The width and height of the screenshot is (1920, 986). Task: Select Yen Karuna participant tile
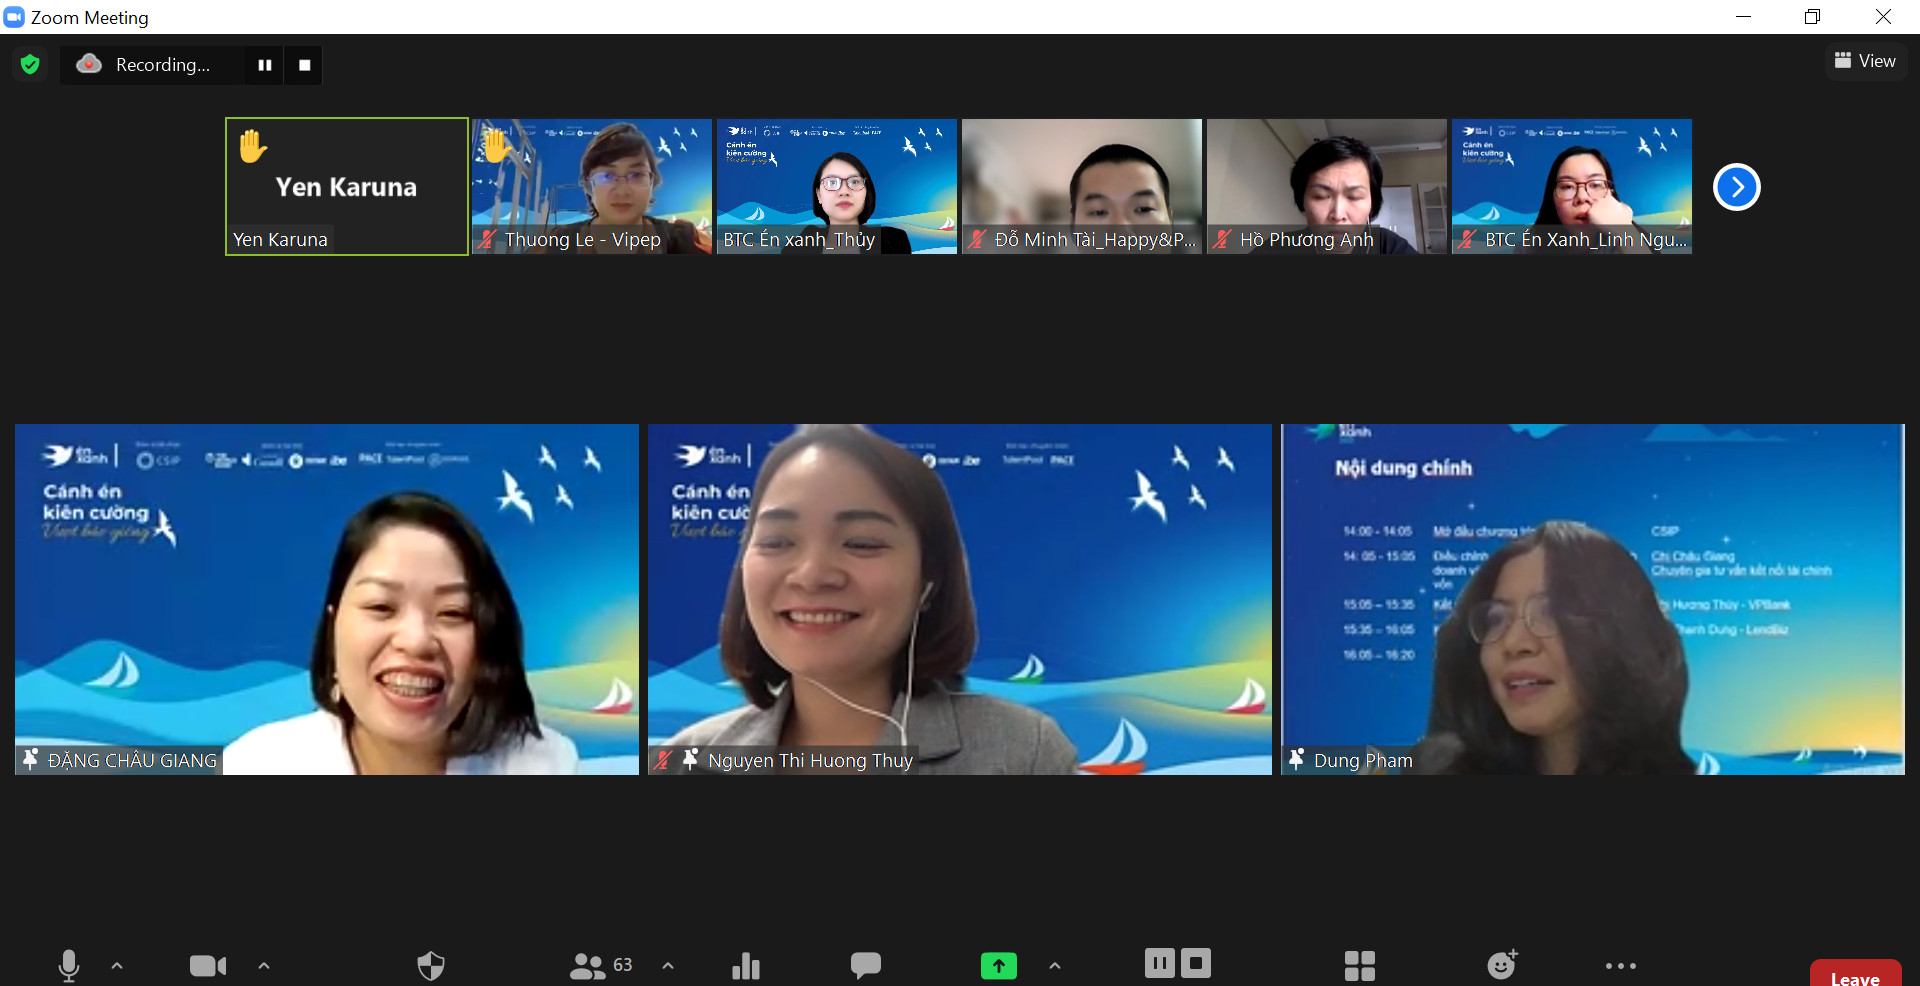tap(347, 187)
